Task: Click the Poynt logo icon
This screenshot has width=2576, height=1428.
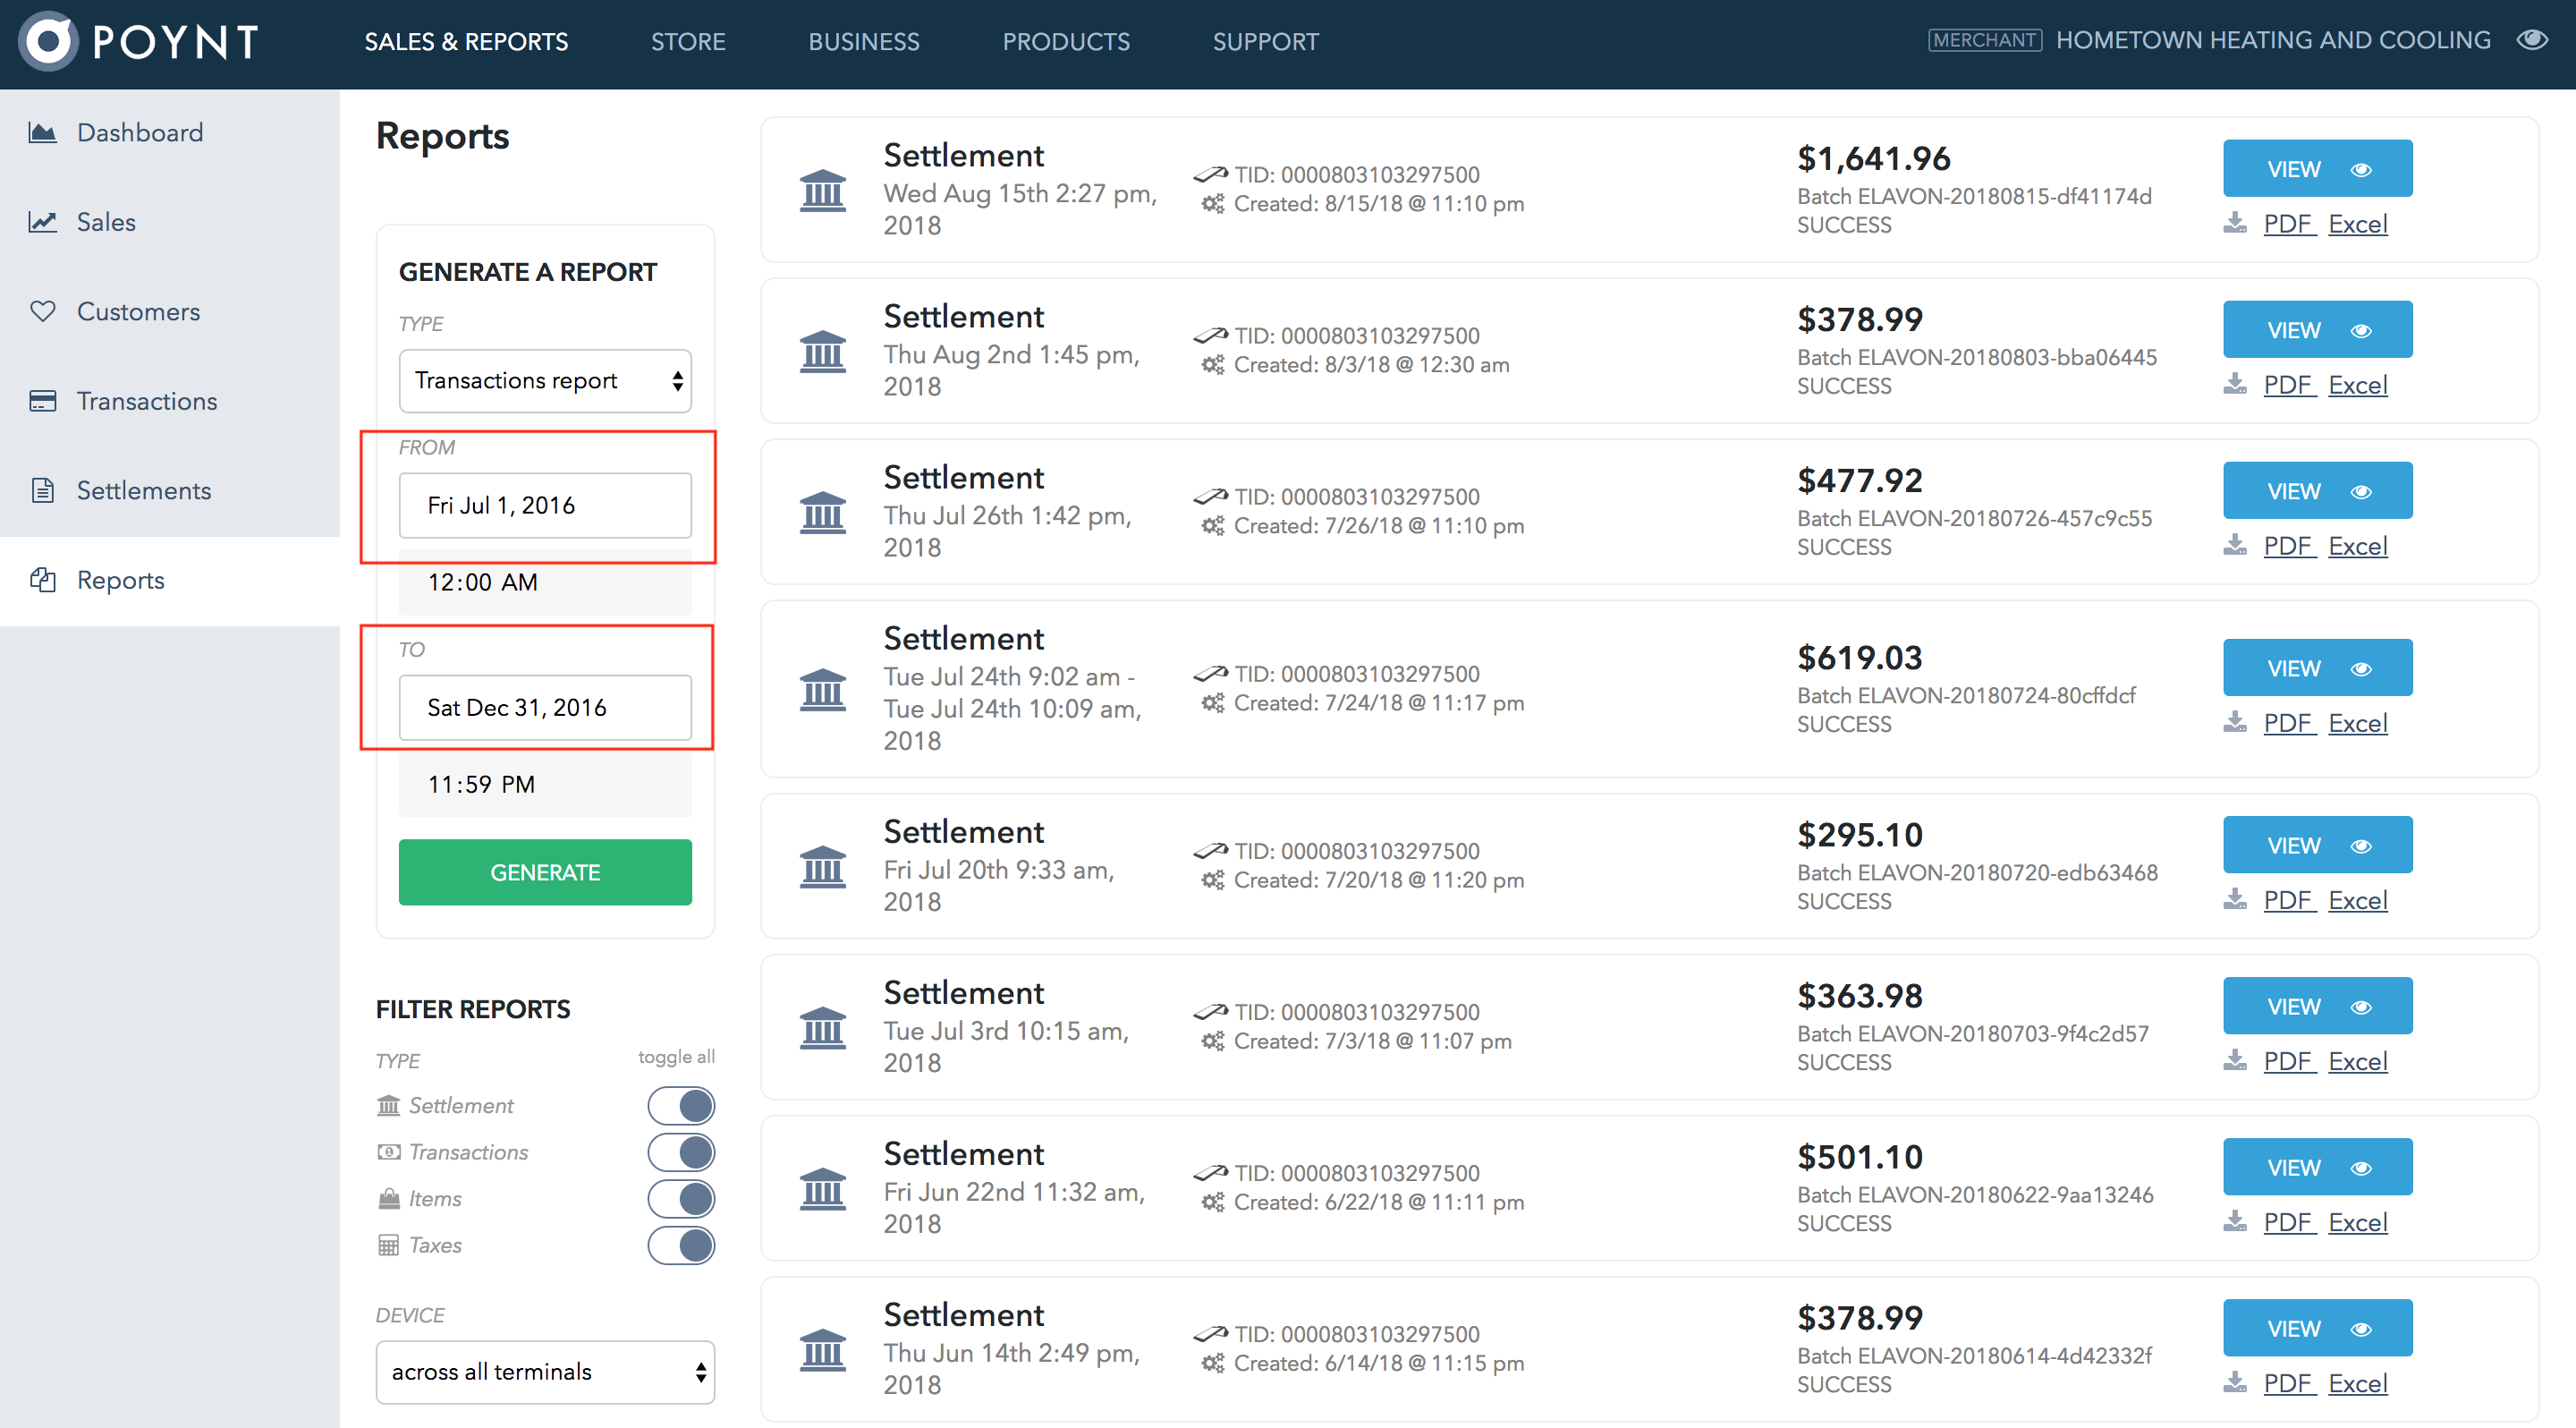Action: [x=48, y=41]
